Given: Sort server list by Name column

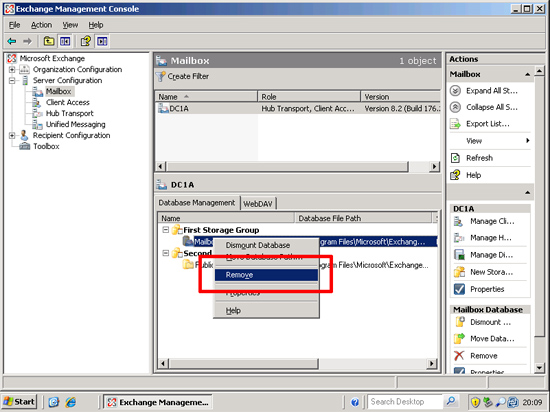Looking at the screenshot, I should coord(206,97).
